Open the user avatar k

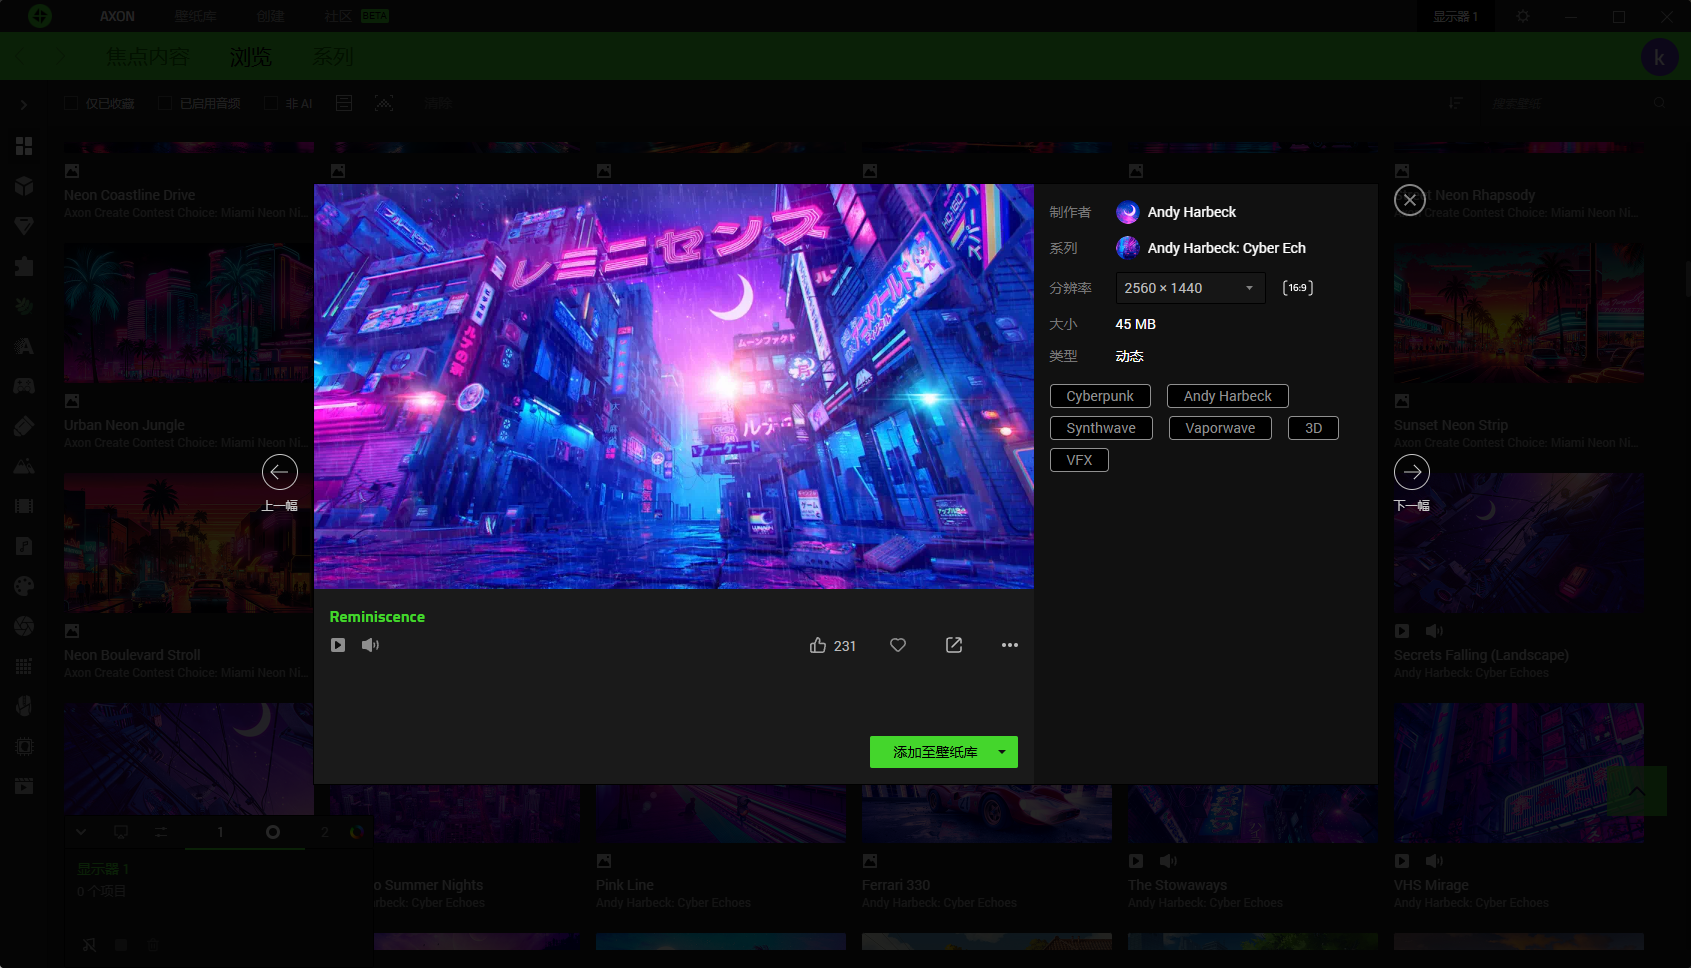click(1660, 57)
